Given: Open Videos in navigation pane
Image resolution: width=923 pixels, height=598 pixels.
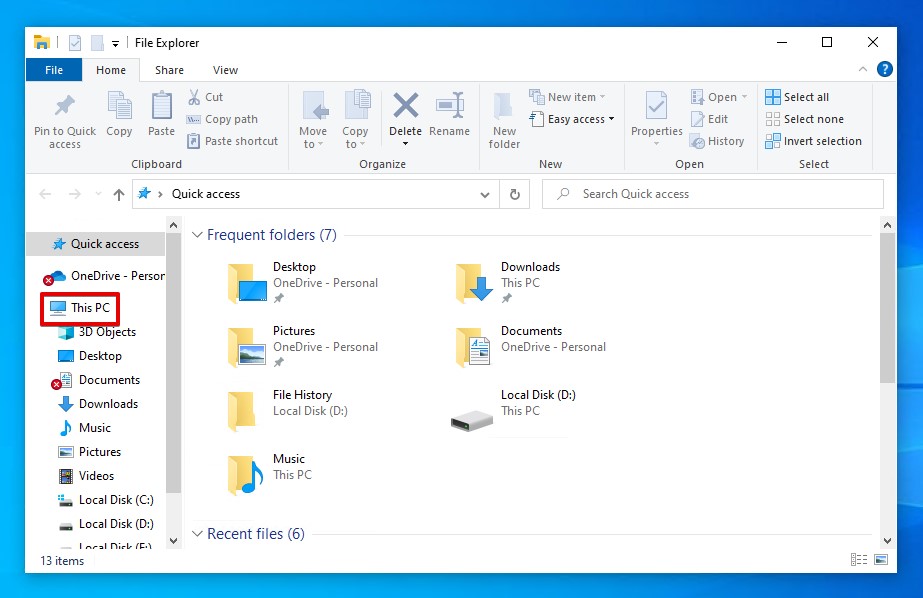Looking at the screenshot, I should [x=86, y=476].
